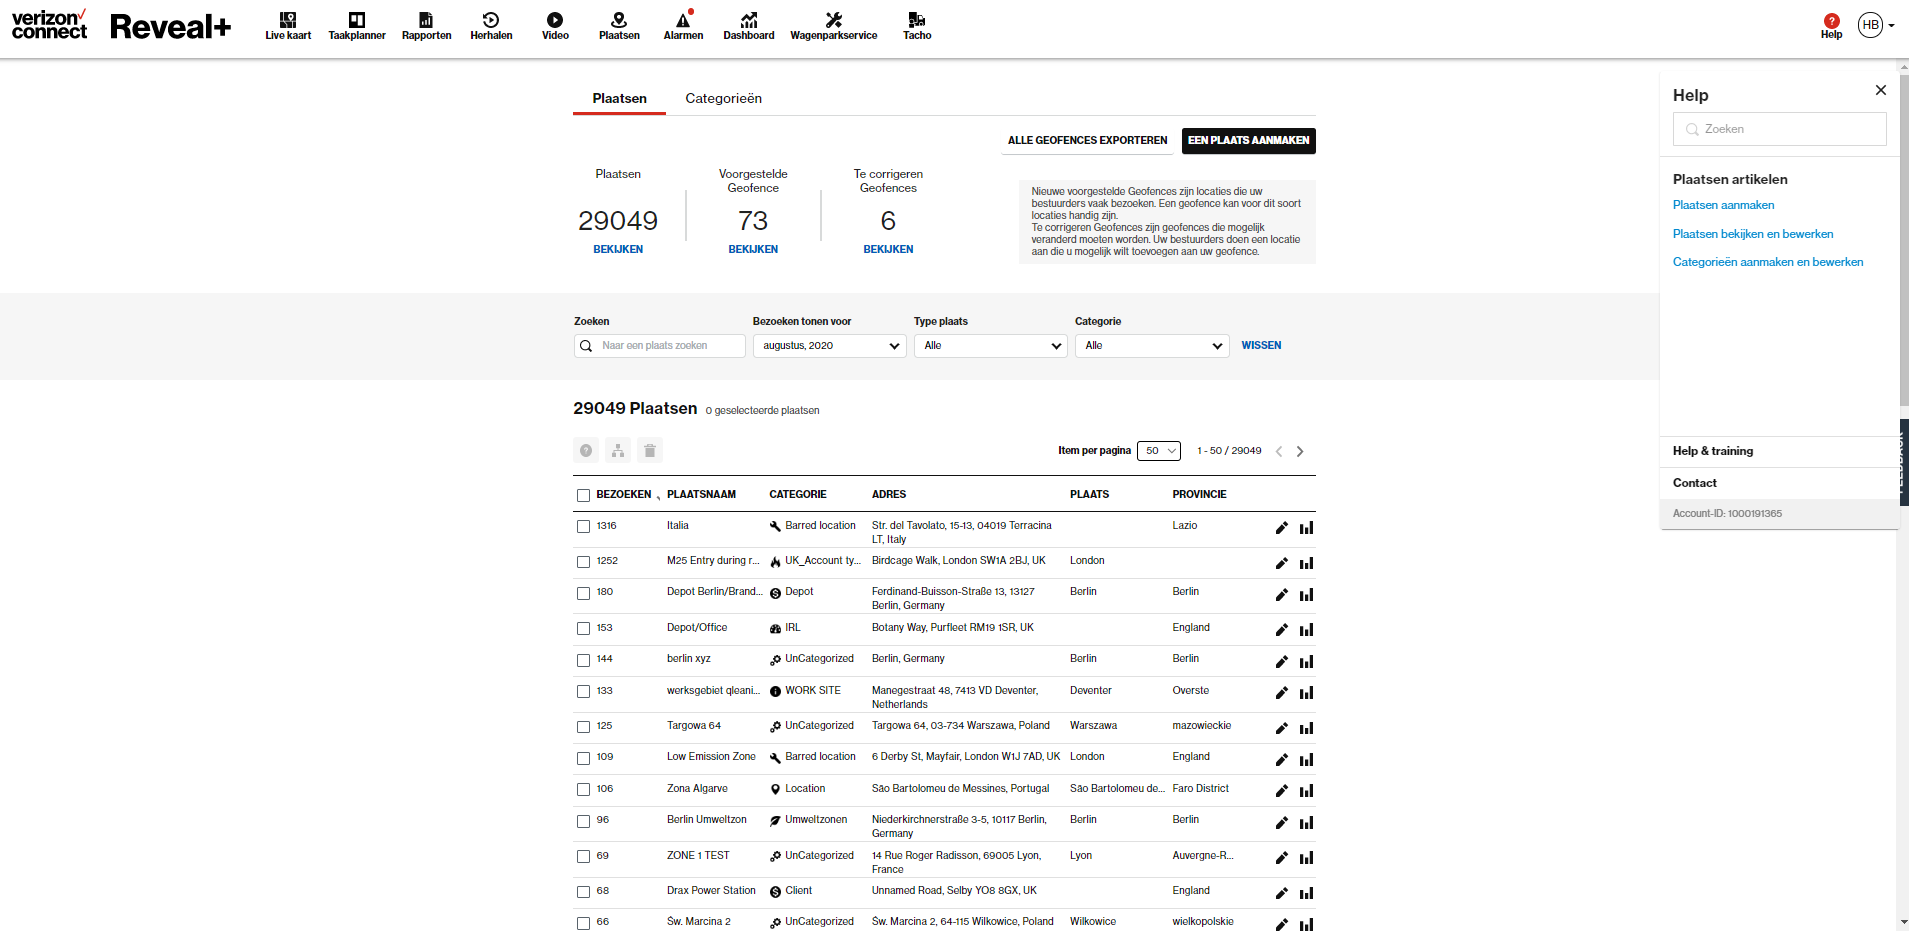Click the ADRES column header
This screenshot has height=931, width=1909.
889,494
